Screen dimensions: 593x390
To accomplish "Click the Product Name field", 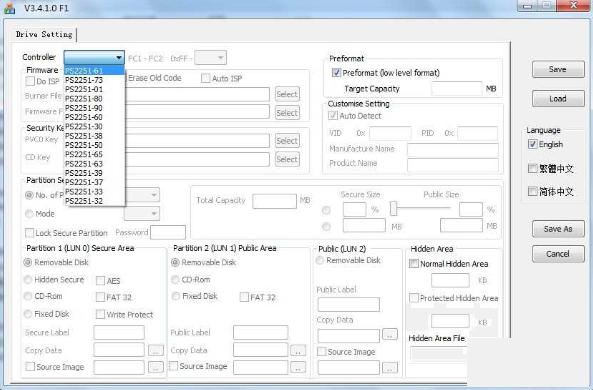I will tap(452, 165).
